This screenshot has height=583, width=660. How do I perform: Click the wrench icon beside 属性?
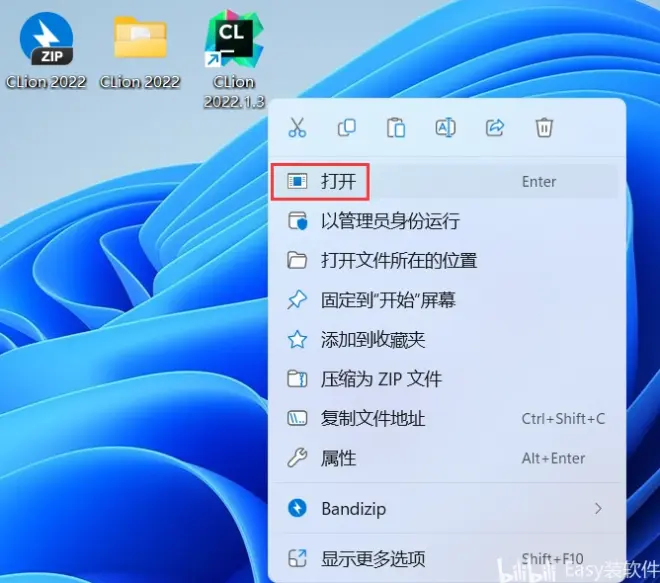[297, 458]
